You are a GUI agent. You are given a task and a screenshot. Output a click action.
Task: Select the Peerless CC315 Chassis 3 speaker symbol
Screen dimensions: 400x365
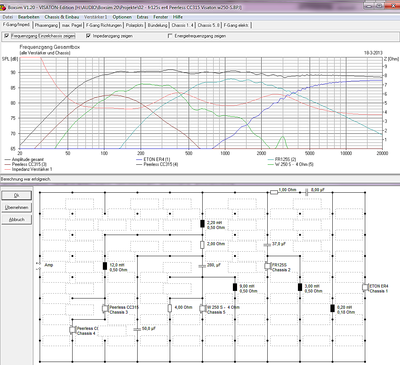[x=105, y=308]
